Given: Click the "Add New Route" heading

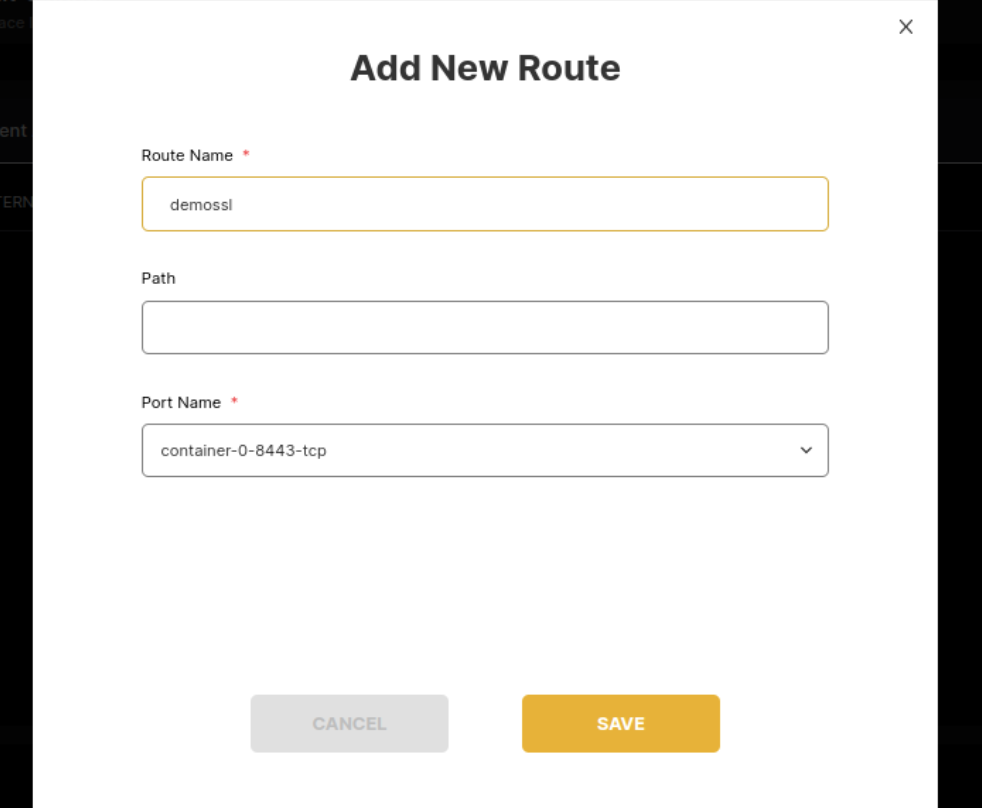Looking at the screenshot, I should coord(485,68).
